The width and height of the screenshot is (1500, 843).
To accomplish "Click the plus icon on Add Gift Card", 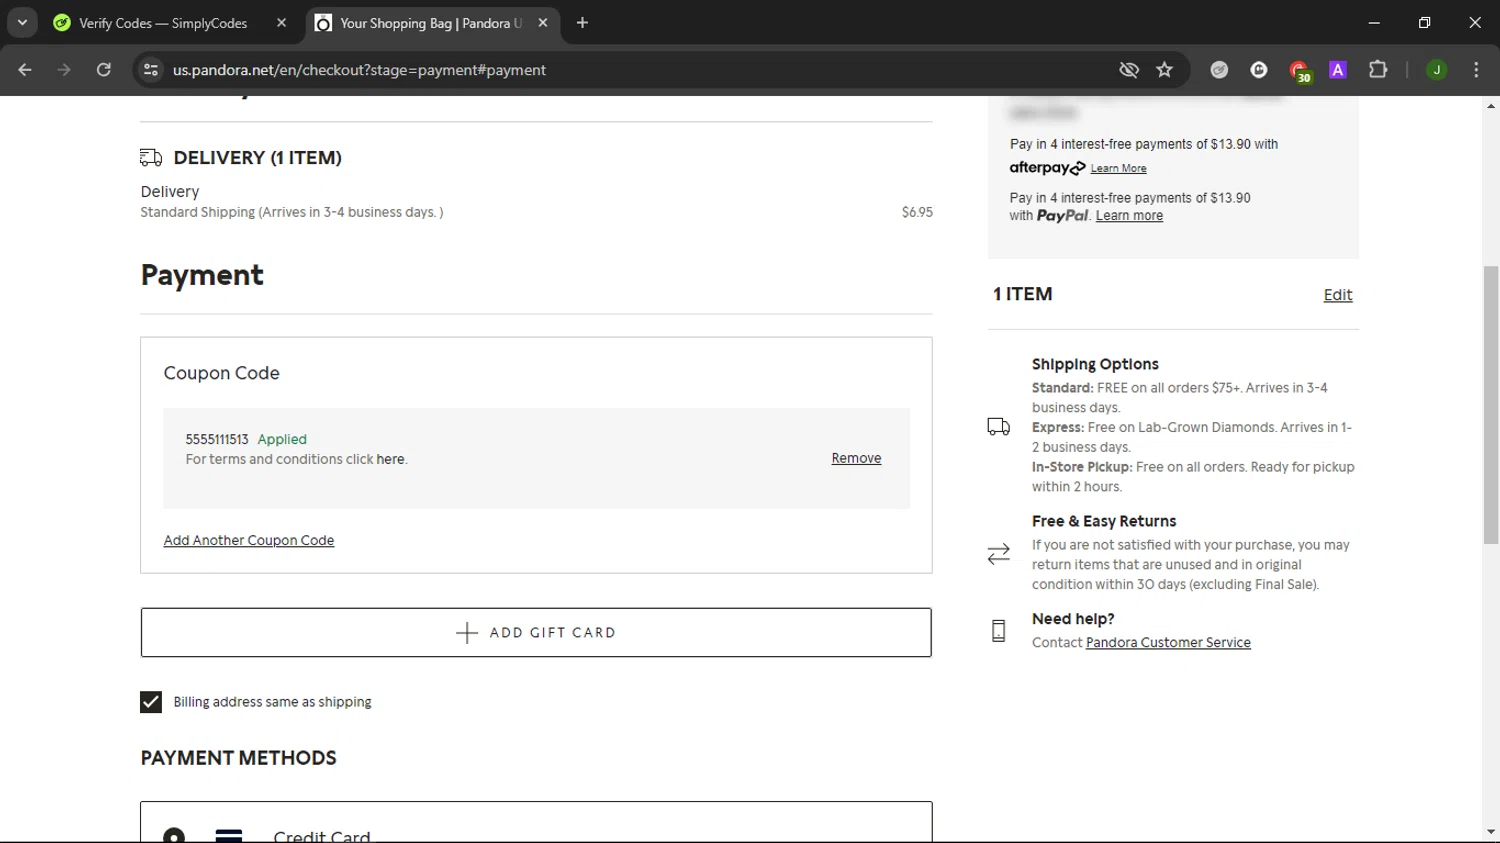I will 467,633.
